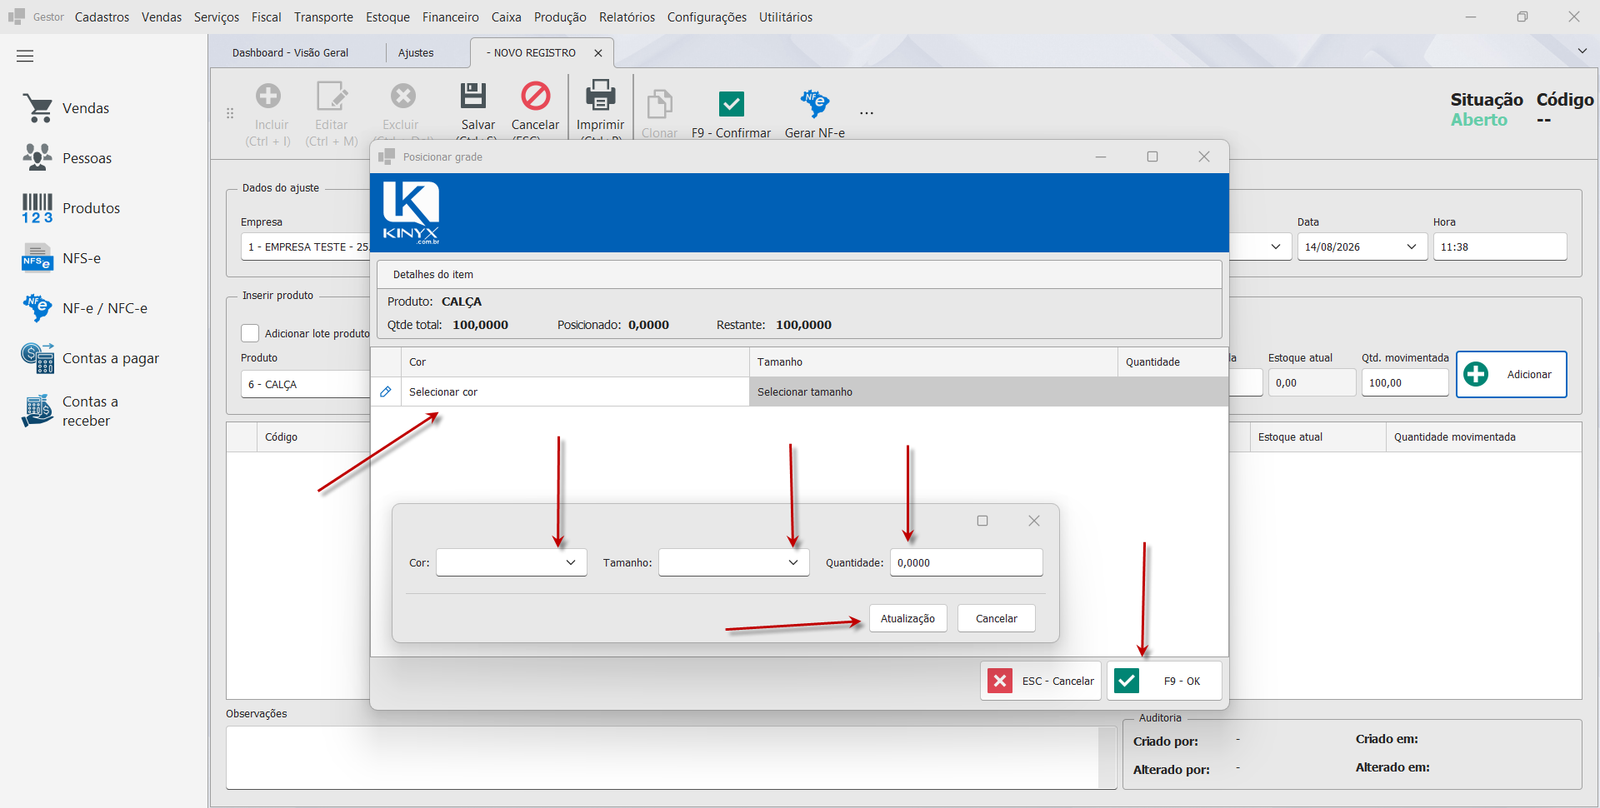Click the ESC - Cancelar button
Screen dimensions: 1600x808
1041,681
